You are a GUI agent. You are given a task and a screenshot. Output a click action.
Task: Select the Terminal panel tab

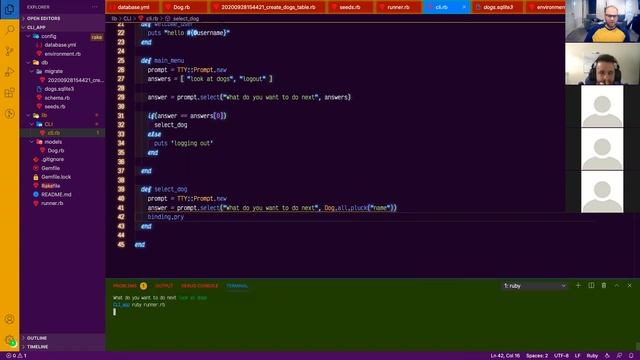tap(237, 286)
